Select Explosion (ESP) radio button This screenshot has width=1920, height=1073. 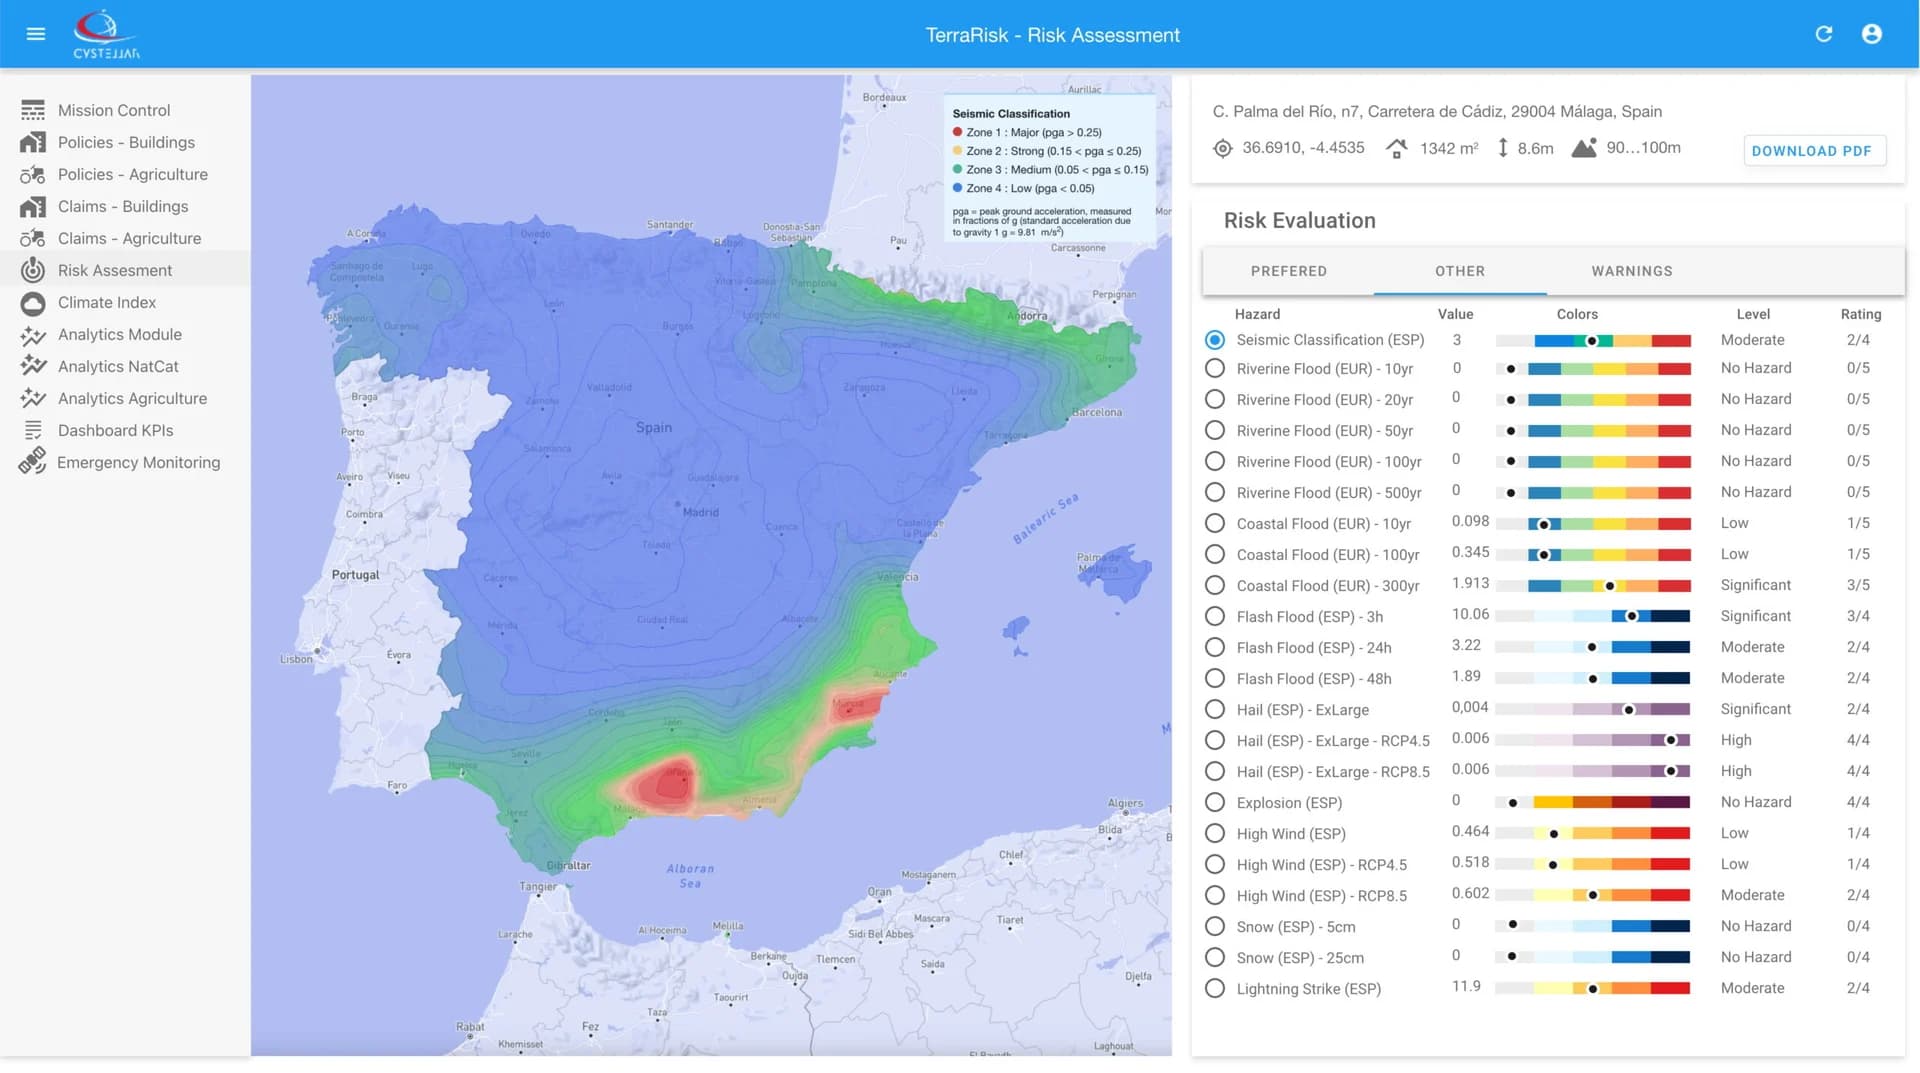[x=1215, y=802]
